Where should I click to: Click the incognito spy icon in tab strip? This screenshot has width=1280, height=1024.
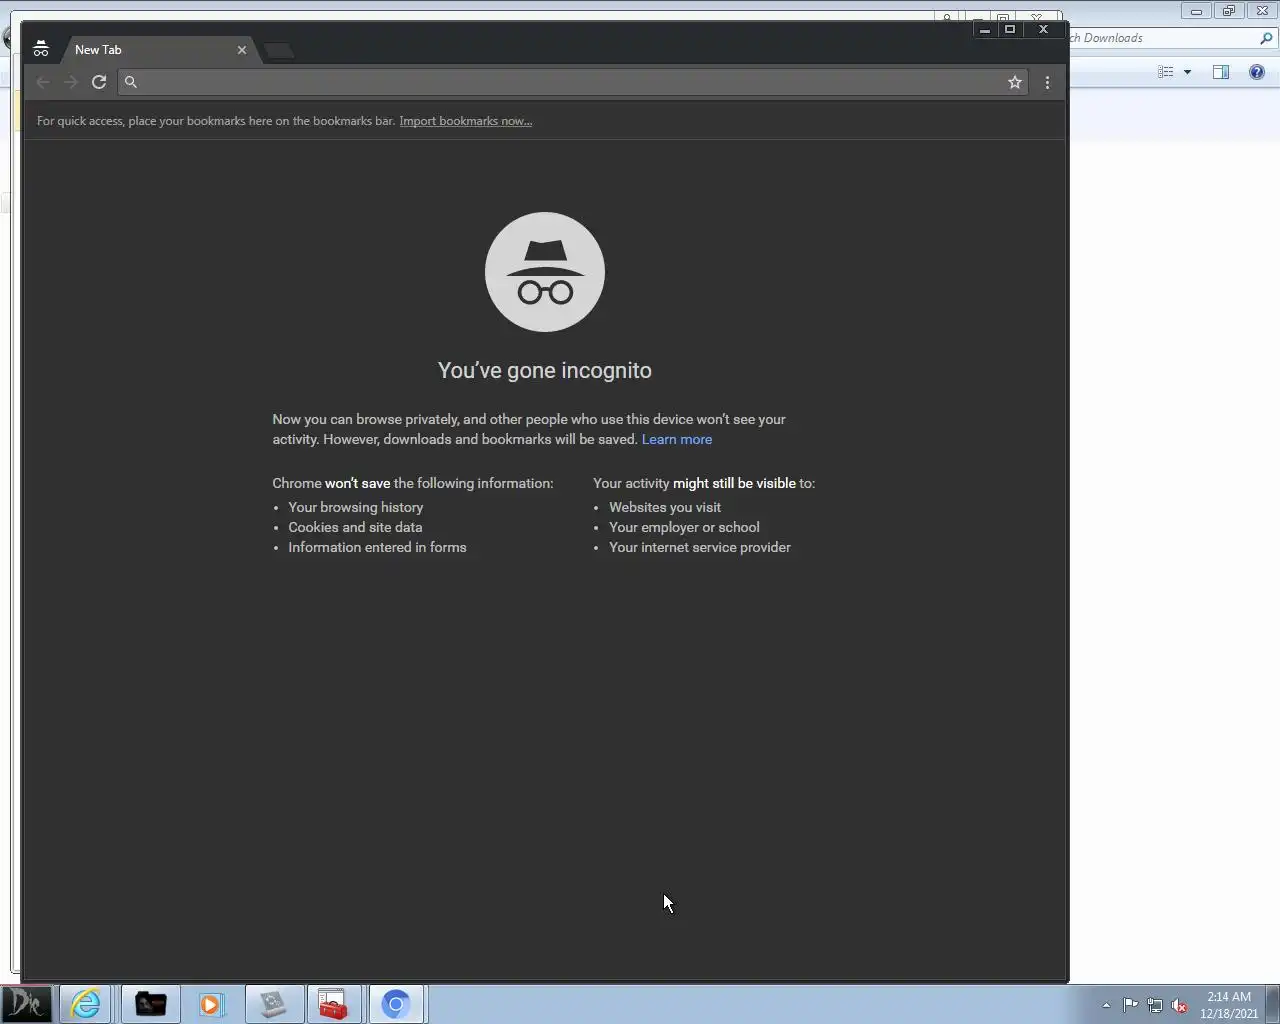click(41, 49)
